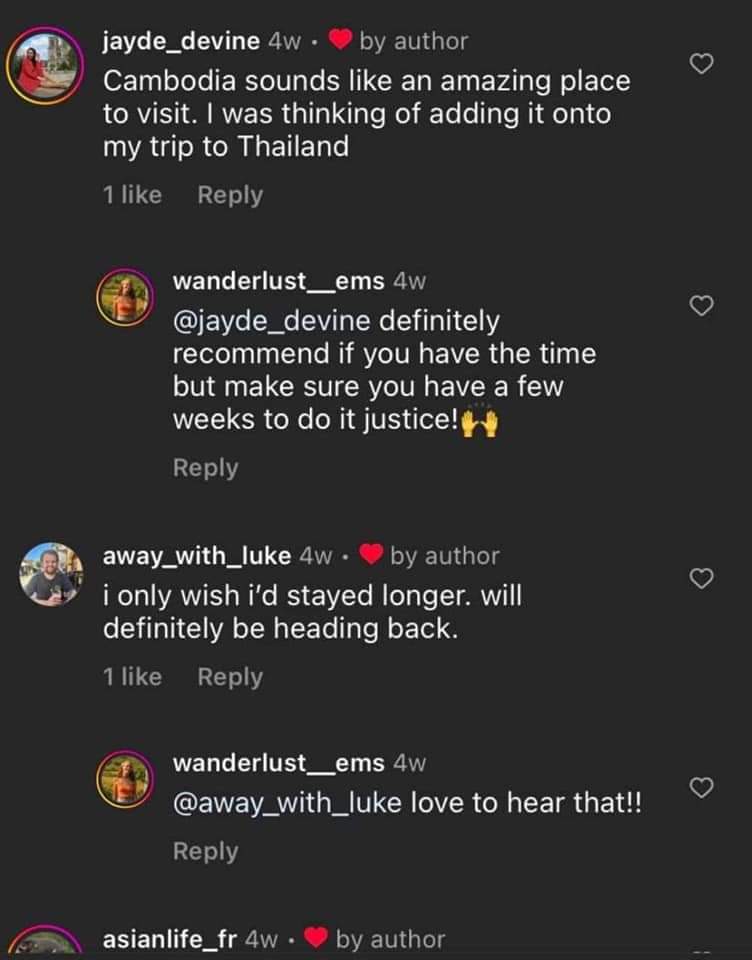Viewport: 752px width, 960px height.
Task: Reply to jayde_devine's comment
Action: pyautogui.click(x=230, y=195)
